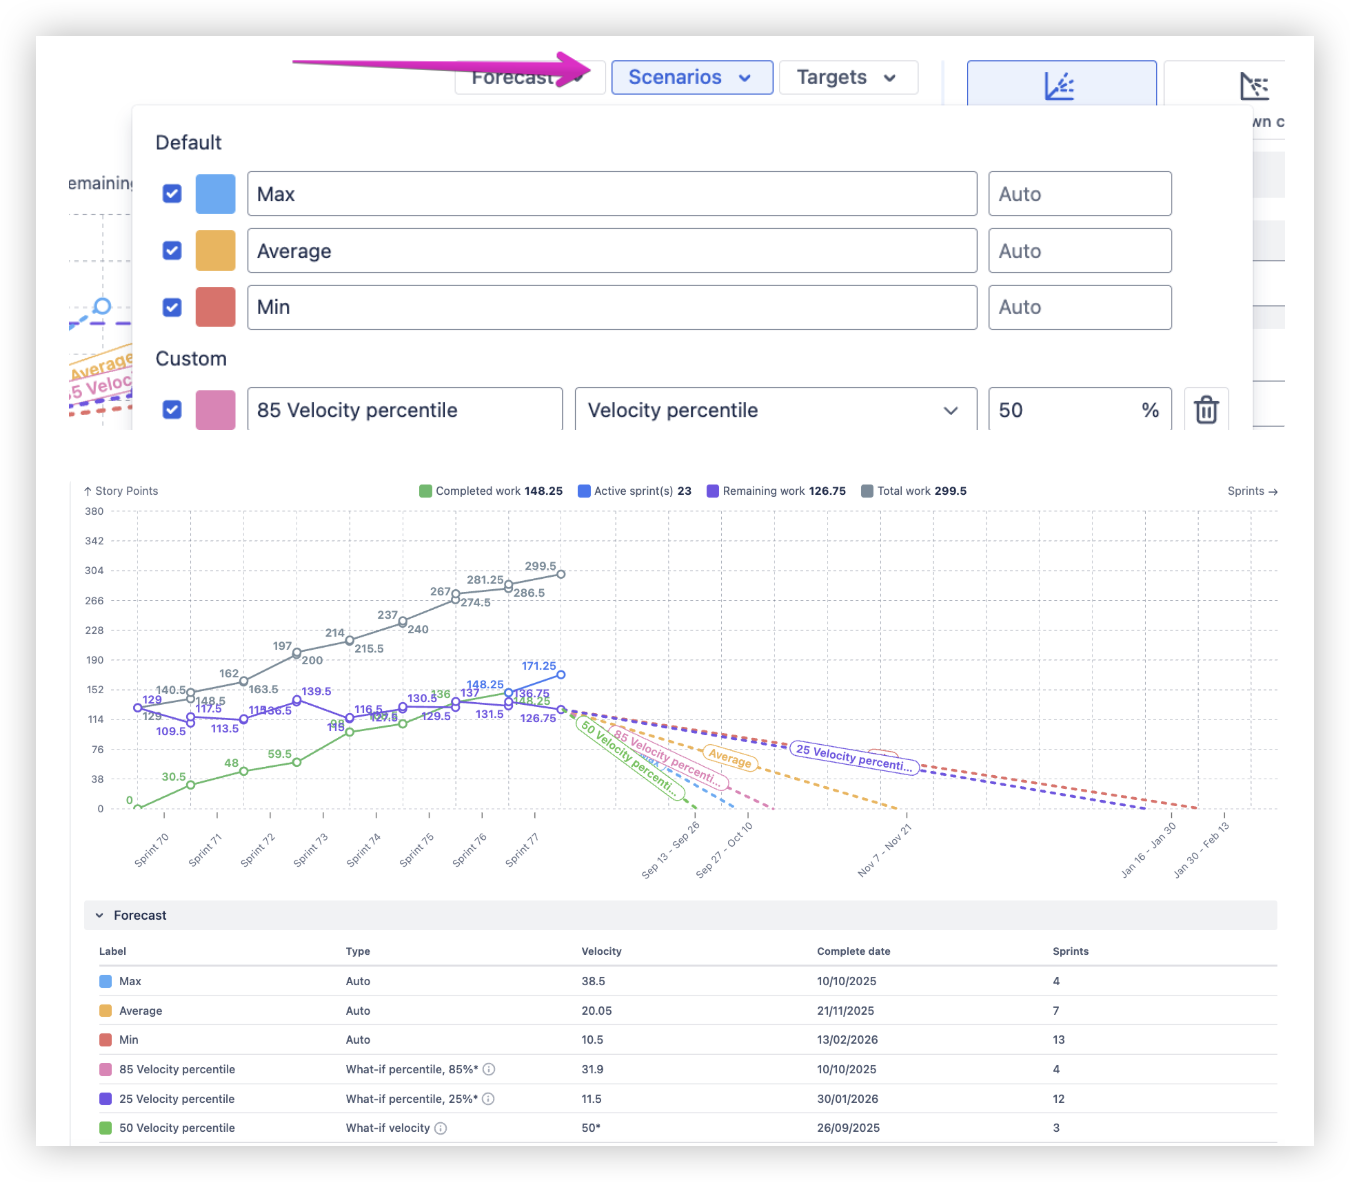Open the Scenarios dropdown
Image resolution: width=1350 pixels, height=1182 pixels.
692,78
